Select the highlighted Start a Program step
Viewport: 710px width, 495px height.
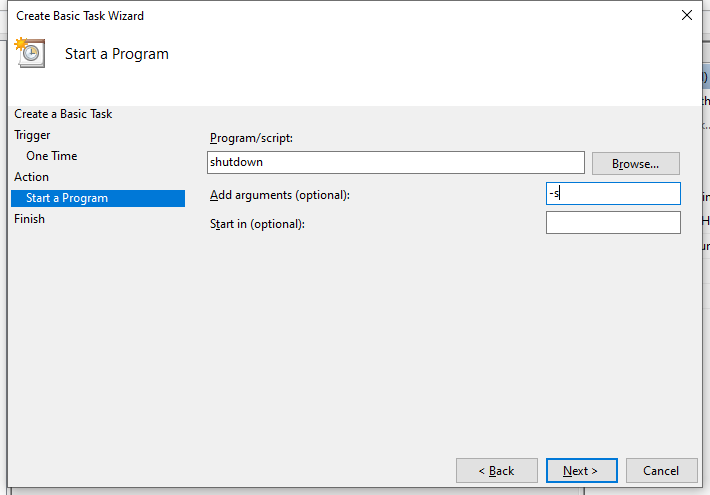(x=98, y=198)
